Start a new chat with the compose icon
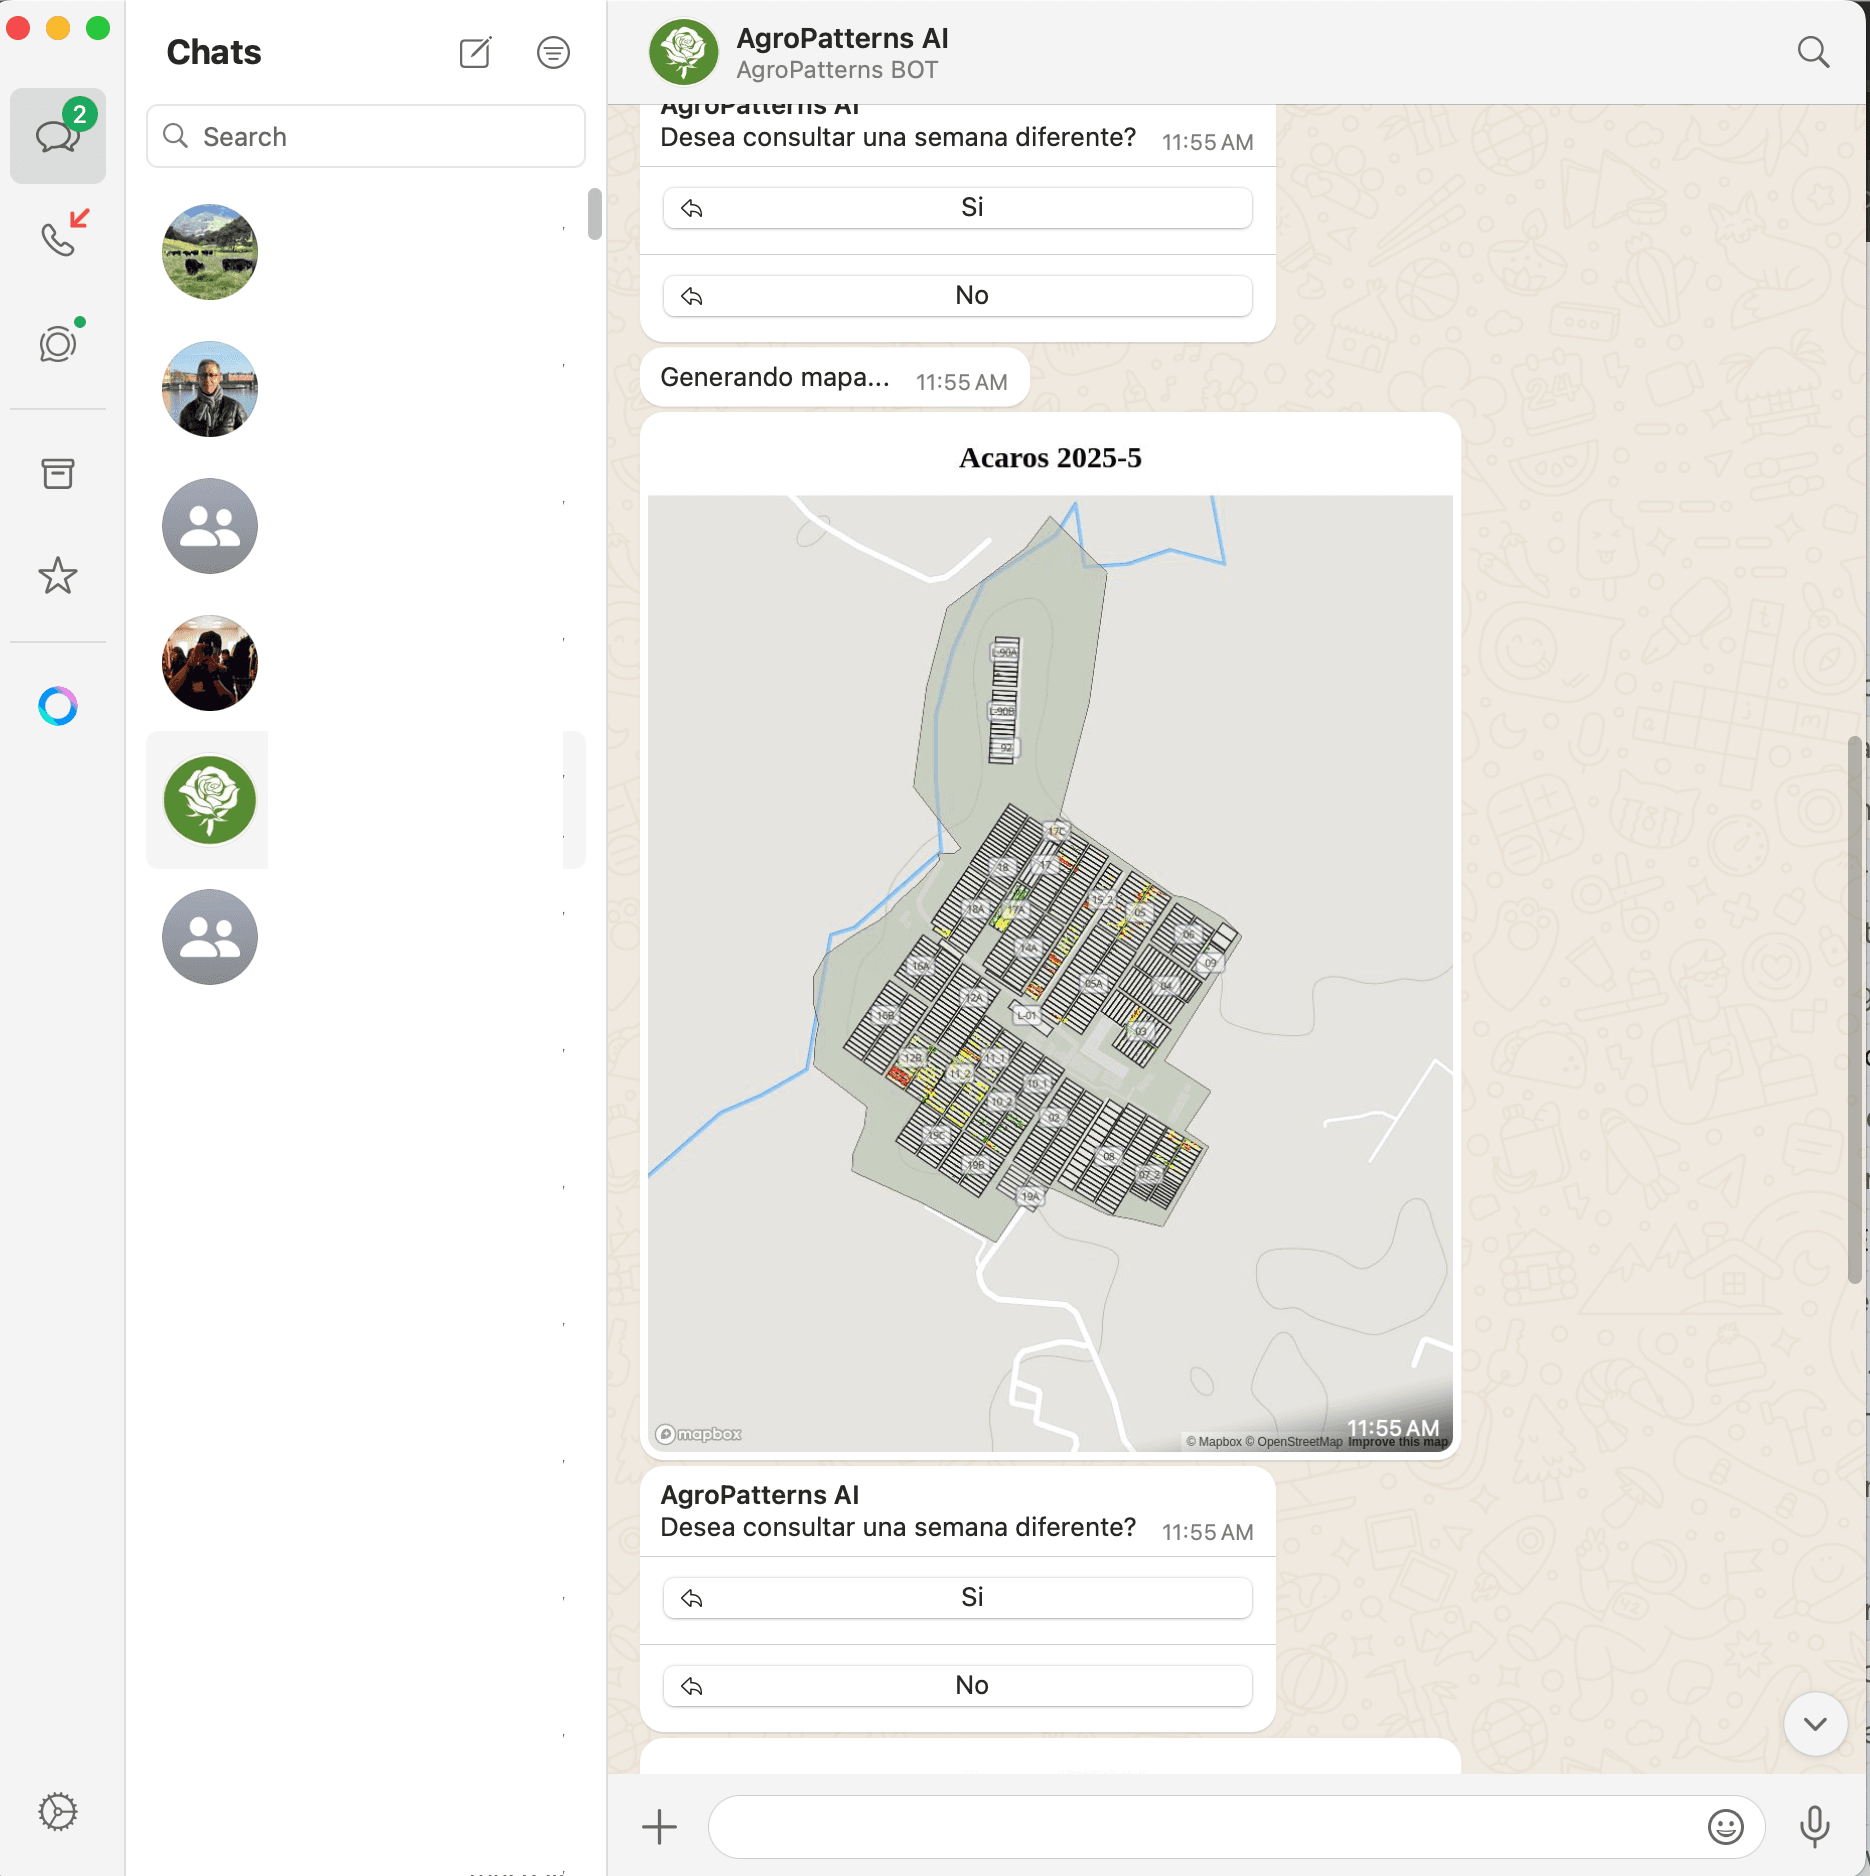Screen dimensions: 1870x1876 (475, 52)
